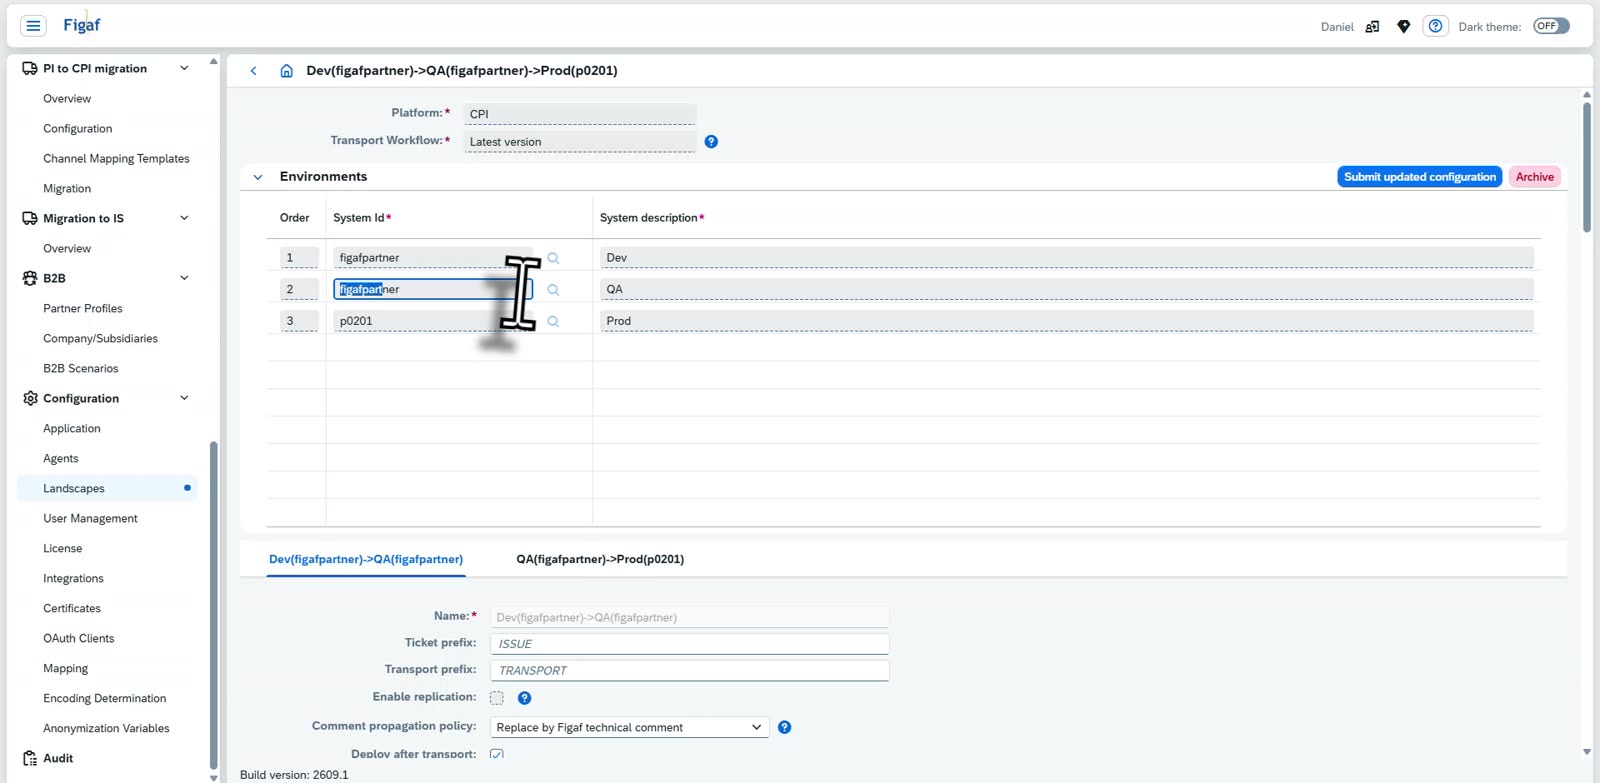
Task: Open user settings icon beside Daniel
Action: 1372,27
